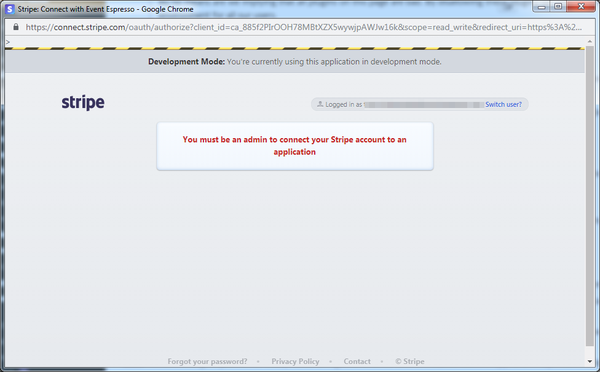
Task: Minimize the Chrome window
Action: 541,7
